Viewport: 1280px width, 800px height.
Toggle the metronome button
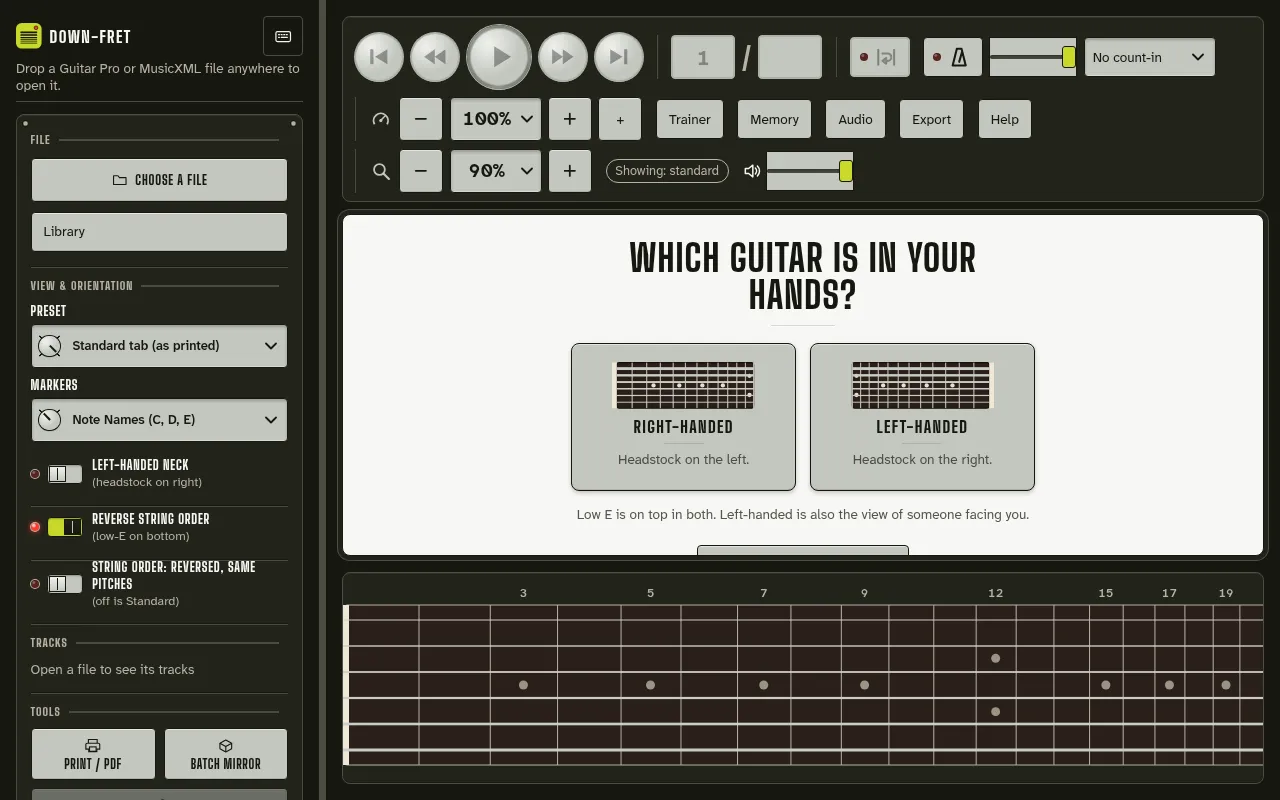coord(952,57)
